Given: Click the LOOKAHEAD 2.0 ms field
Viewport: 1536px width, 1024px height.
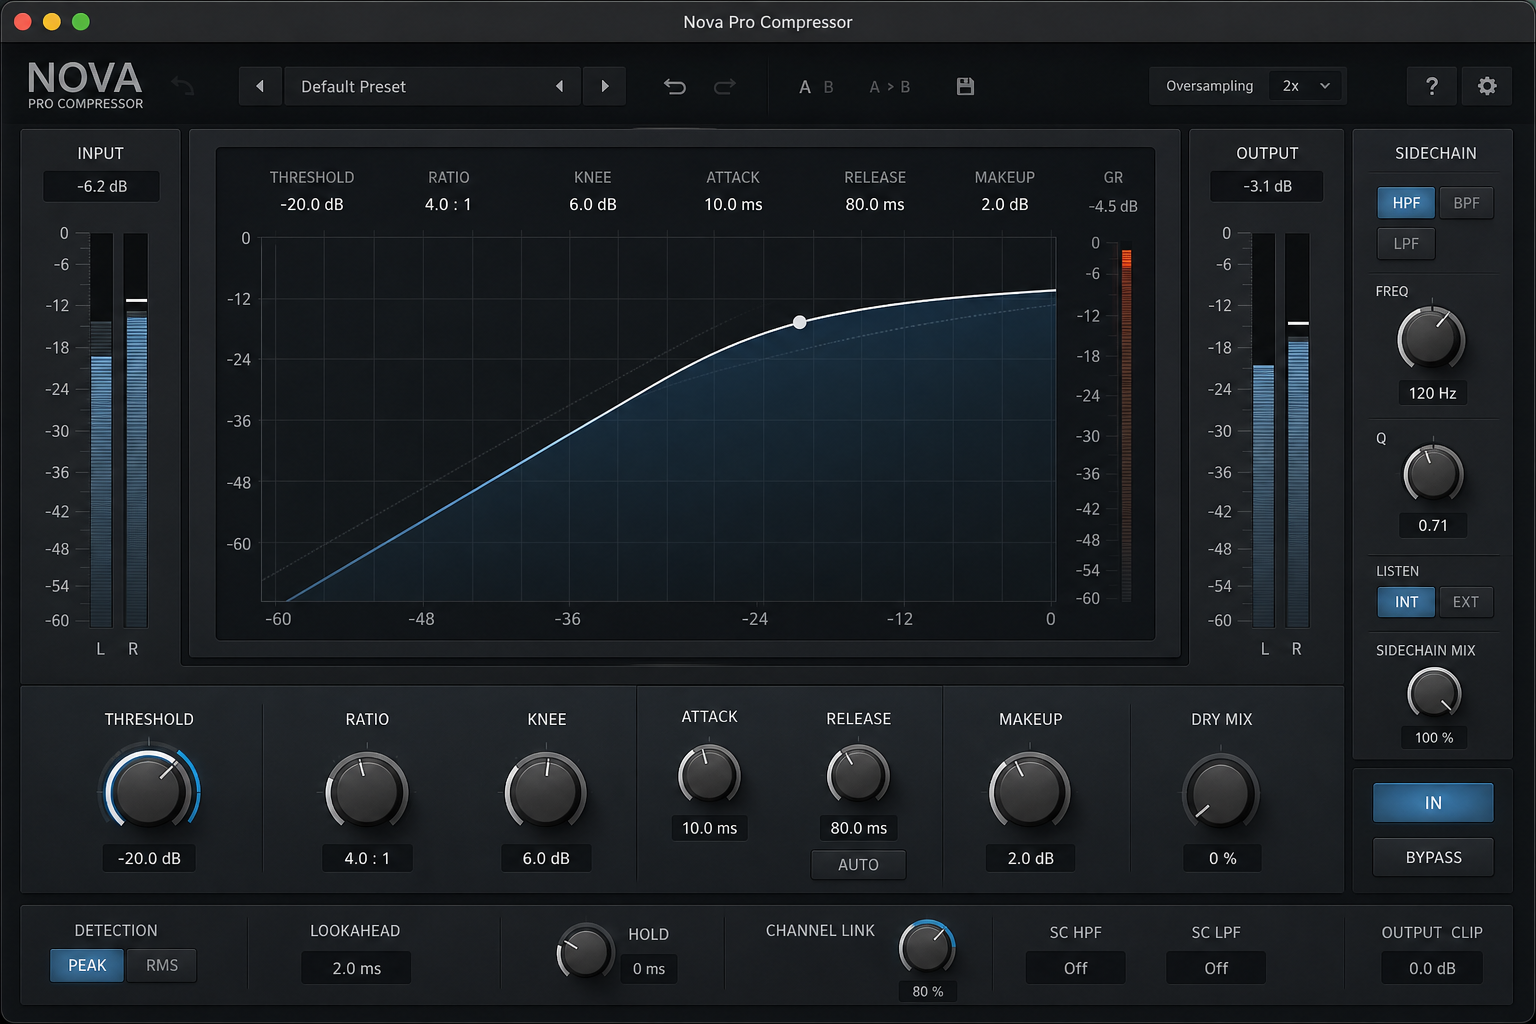Looking at the screenshot, I should tap(356, 968).
